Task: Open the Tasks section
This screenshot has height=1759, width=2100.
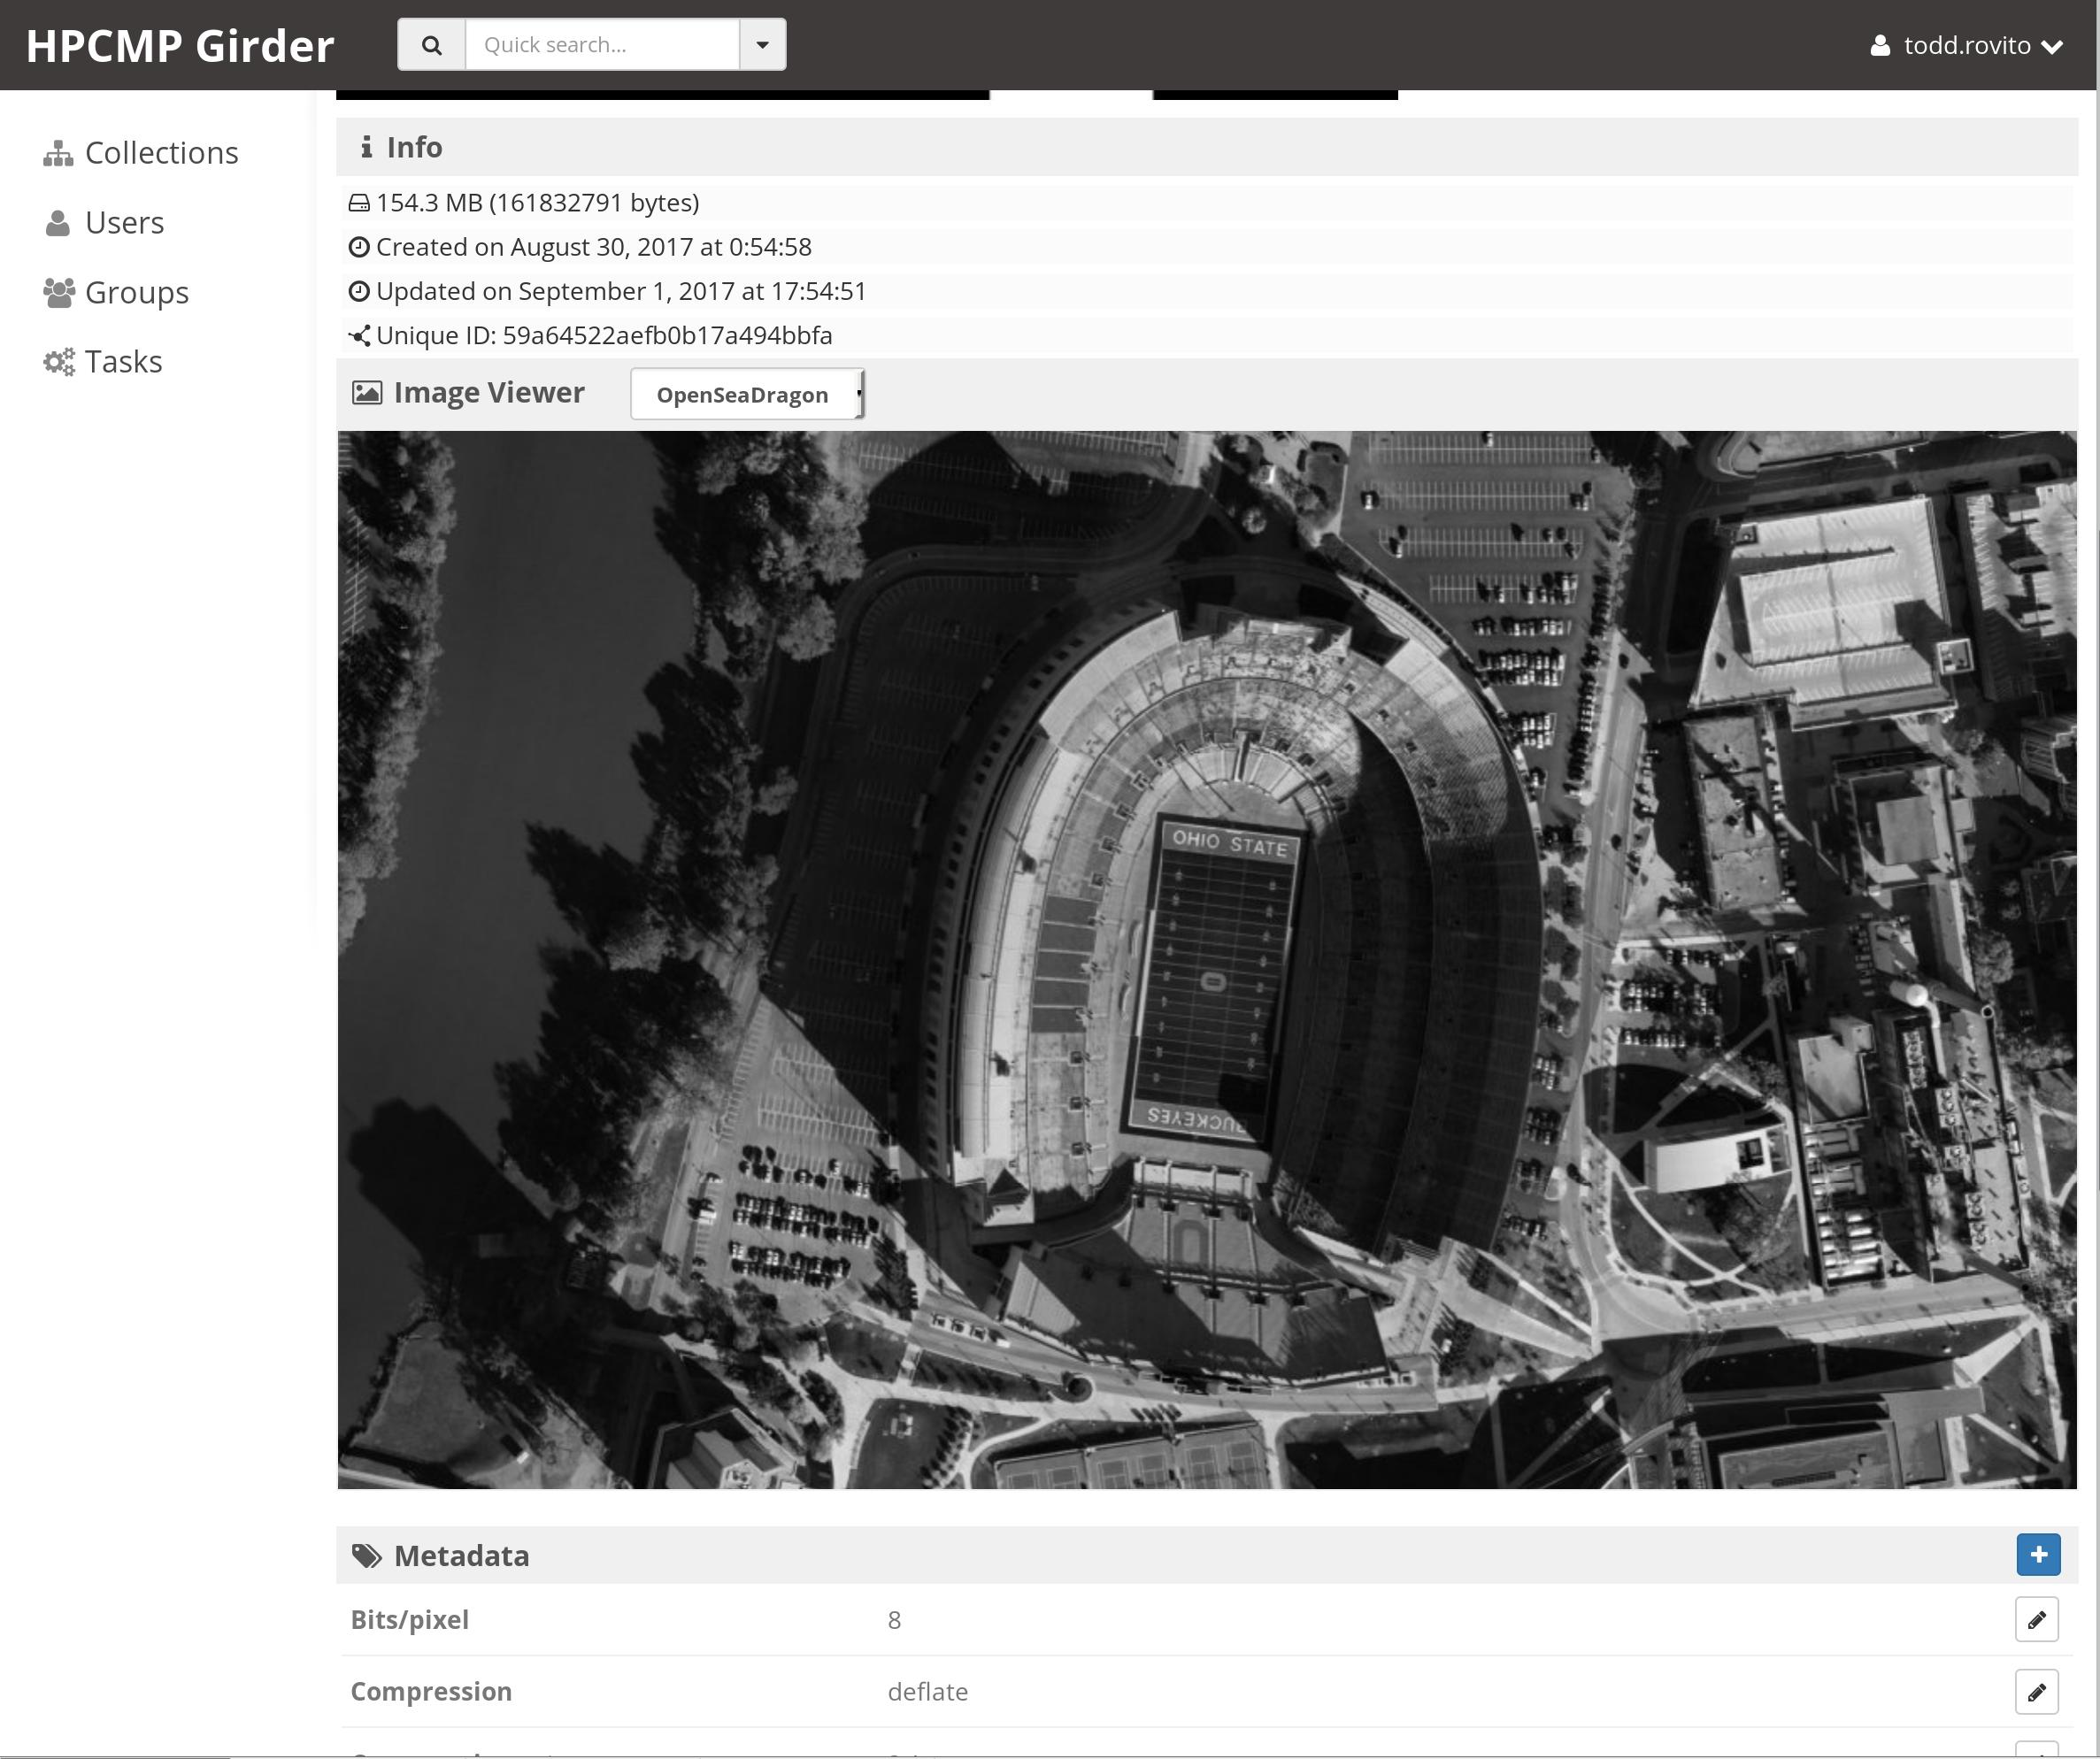Action: pyautogui.click(x=123, y=362)
